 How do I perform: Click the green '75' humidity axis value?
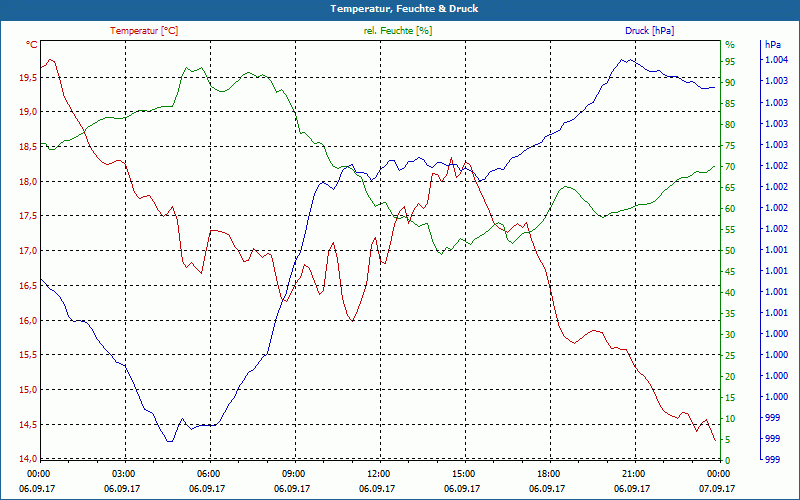[x=730, y=146]
